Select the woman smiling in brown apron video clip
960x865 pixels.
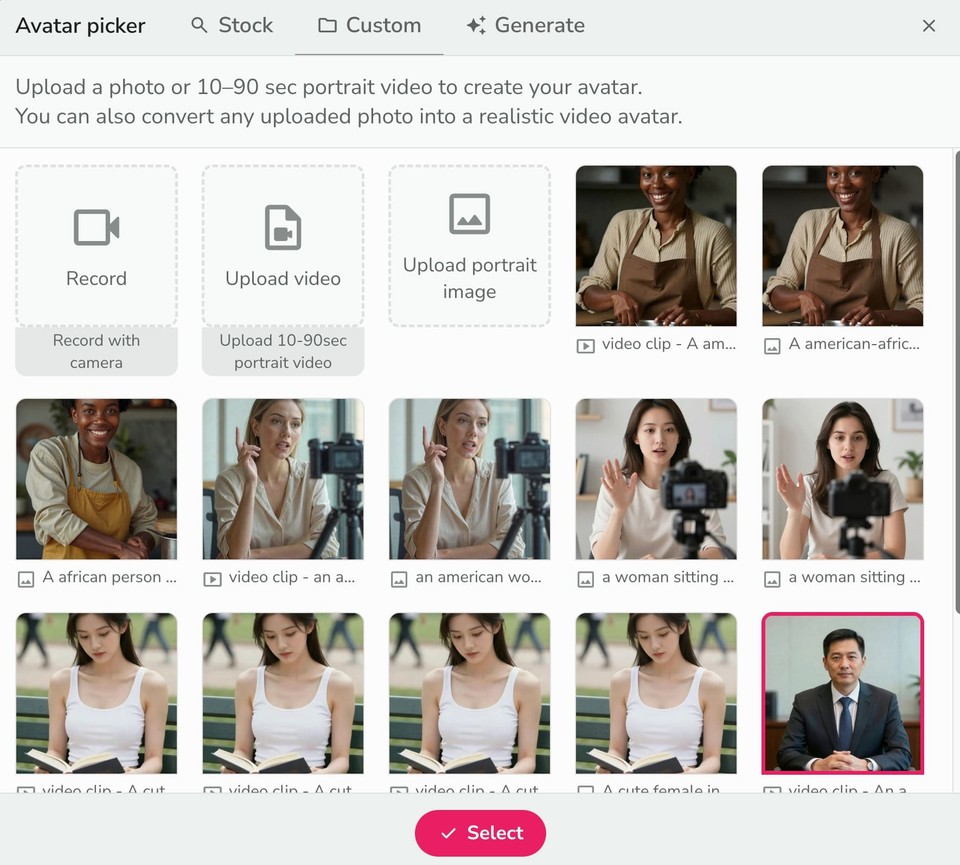(x=656, y=246)
